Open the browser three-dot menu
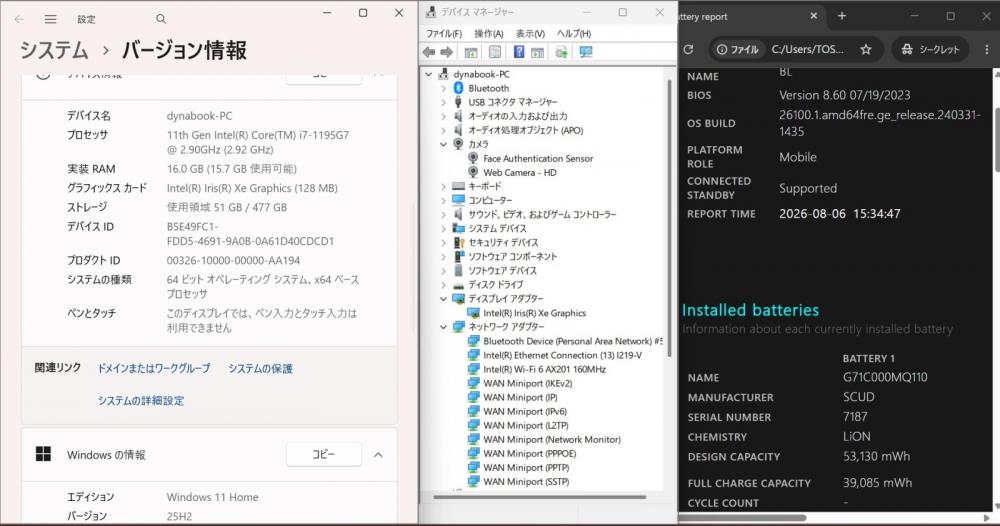The height and width of the screenshot is (526, 1000). coord(987,49)
